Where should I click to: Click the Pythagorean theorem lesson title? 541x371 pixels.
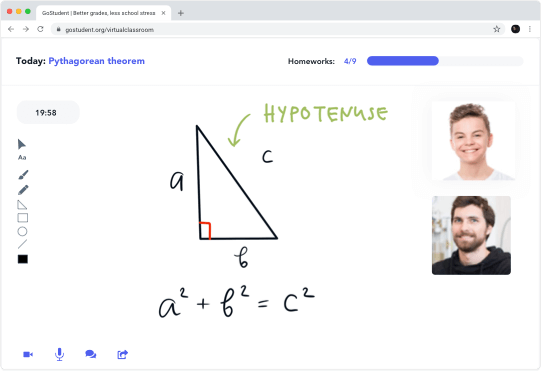click(x=97, y=61)
